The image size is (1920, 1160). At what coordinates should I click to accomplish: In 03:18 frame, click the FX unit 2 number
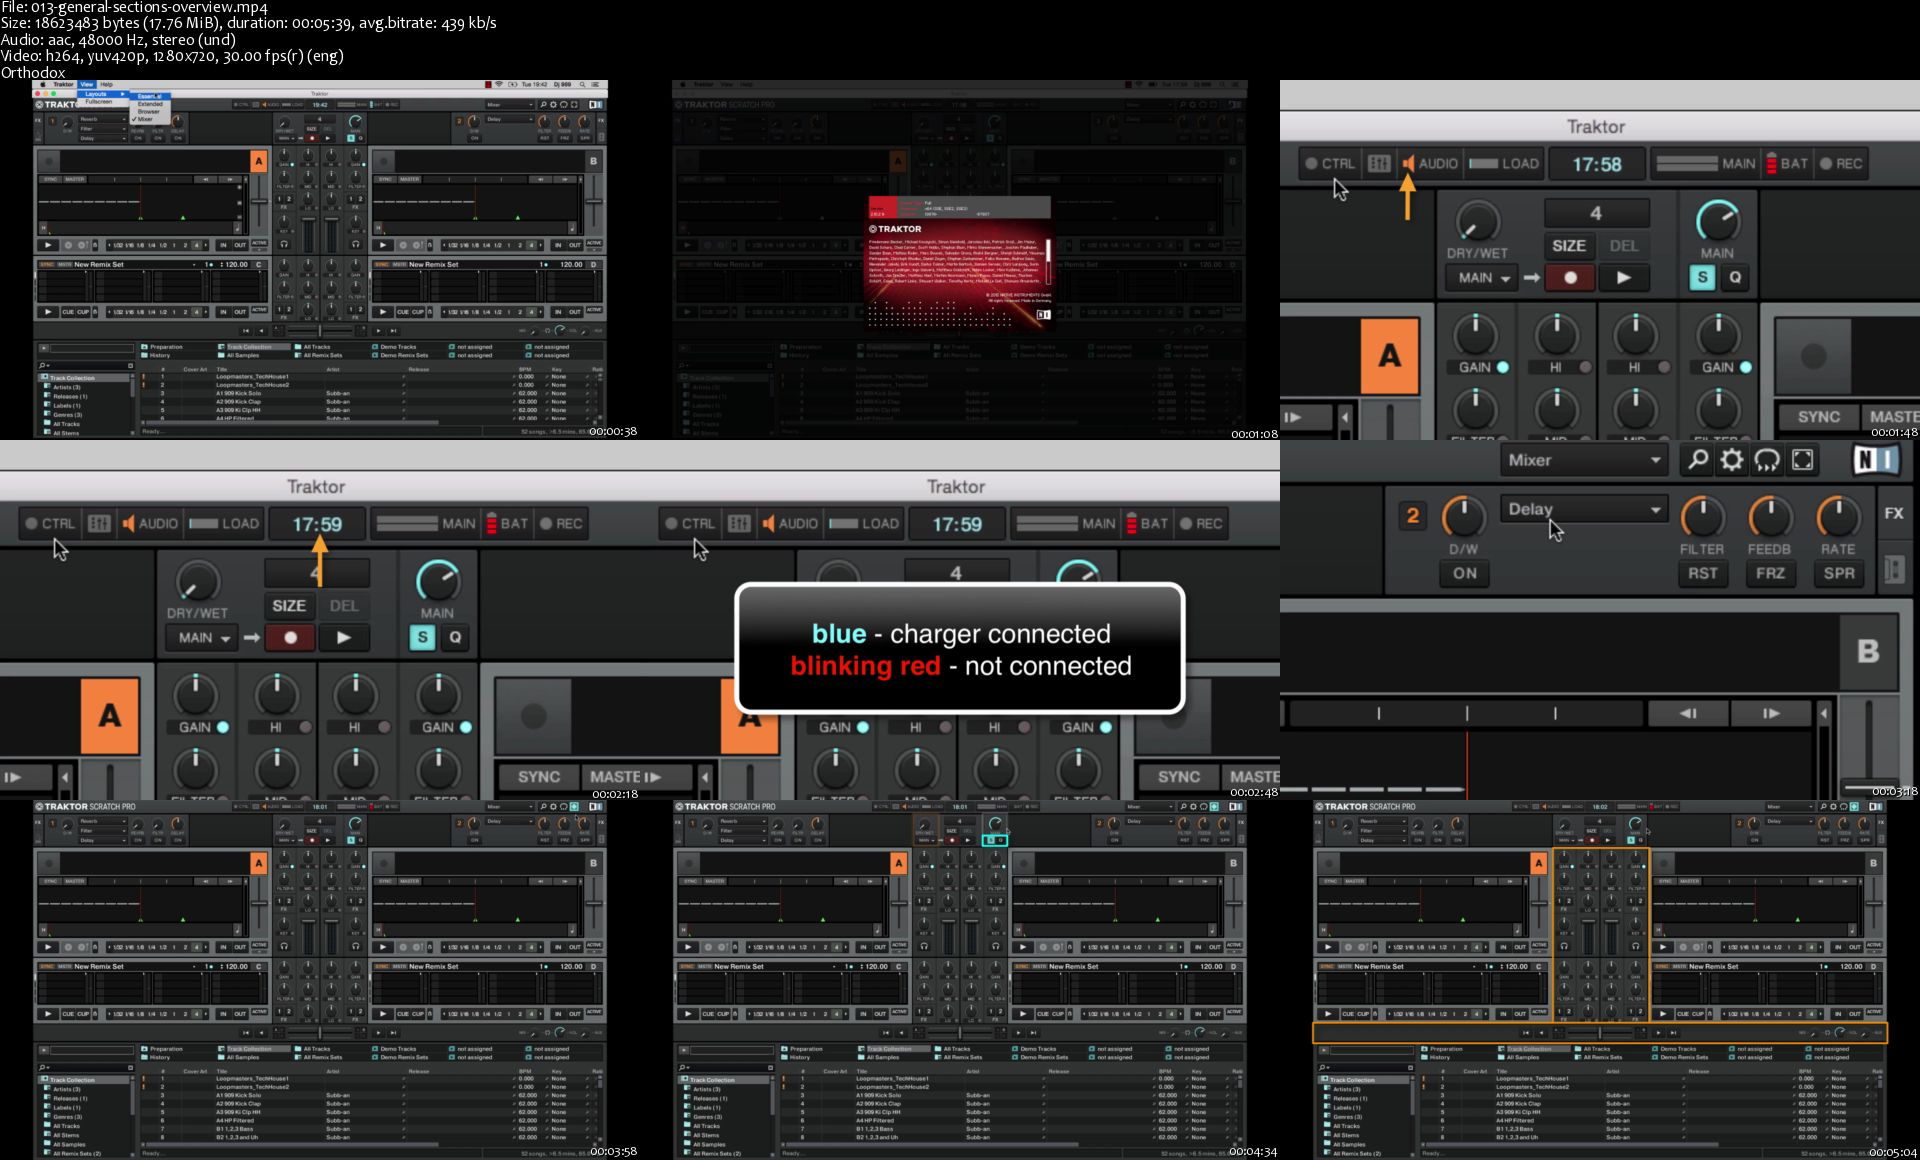1412,515
